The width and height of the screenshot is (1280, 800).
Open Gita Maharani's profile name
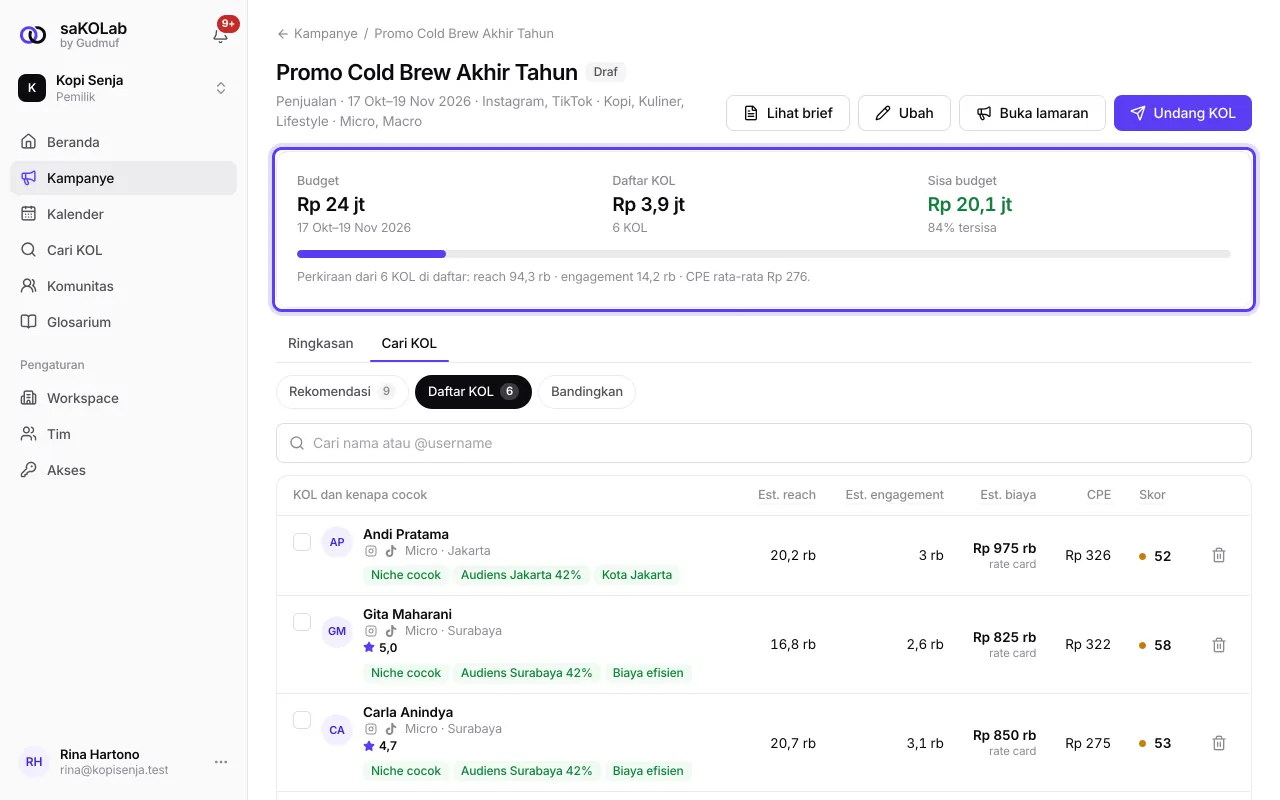pos(408,614)
